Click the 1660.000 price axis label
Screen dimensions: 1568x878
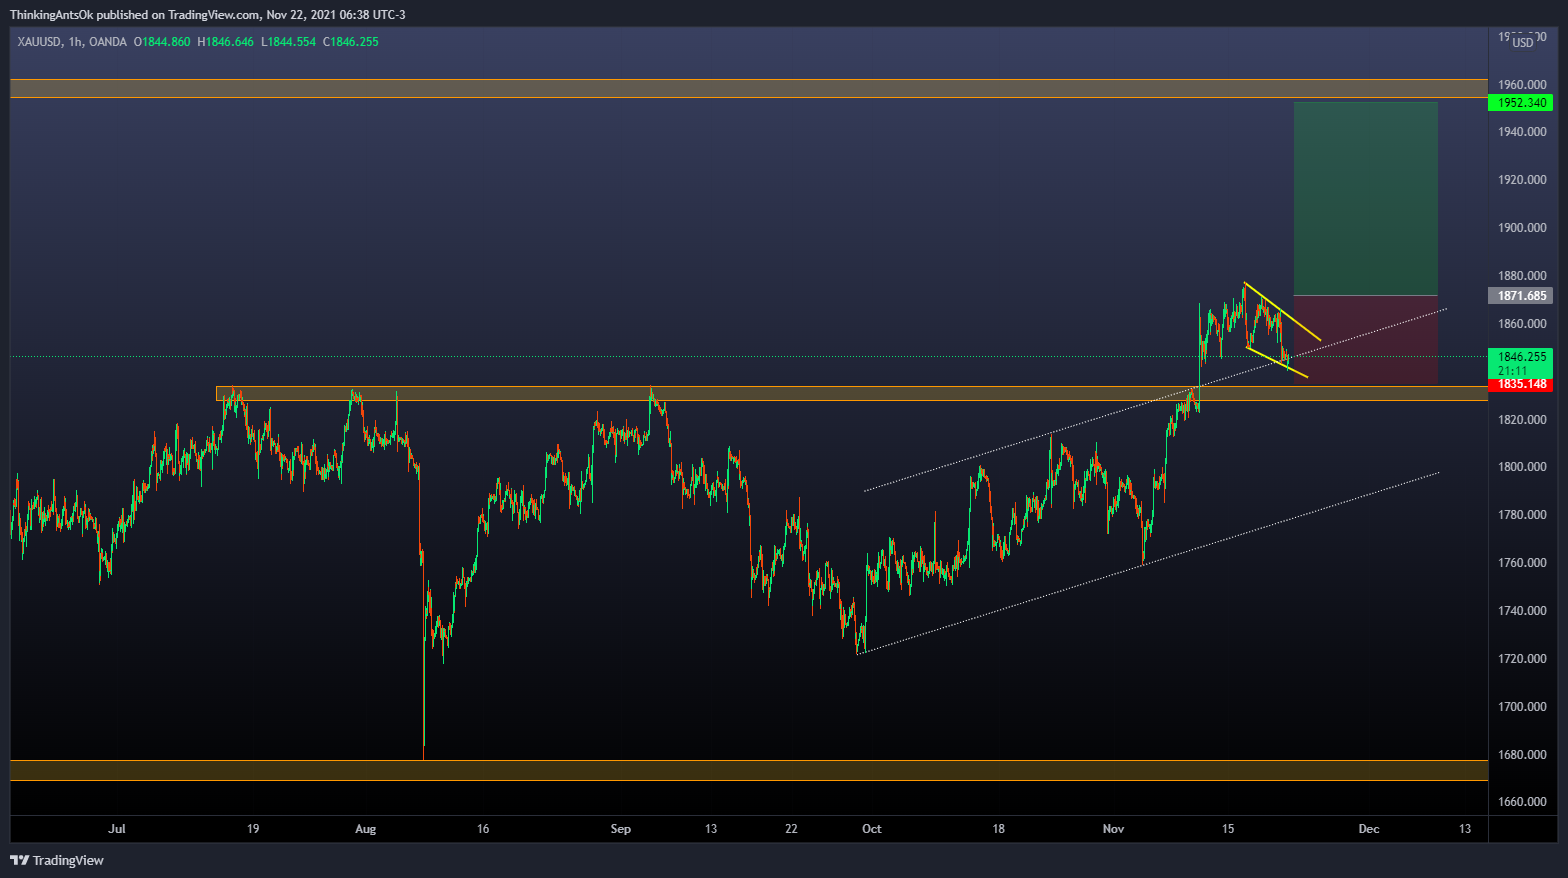1522,802
